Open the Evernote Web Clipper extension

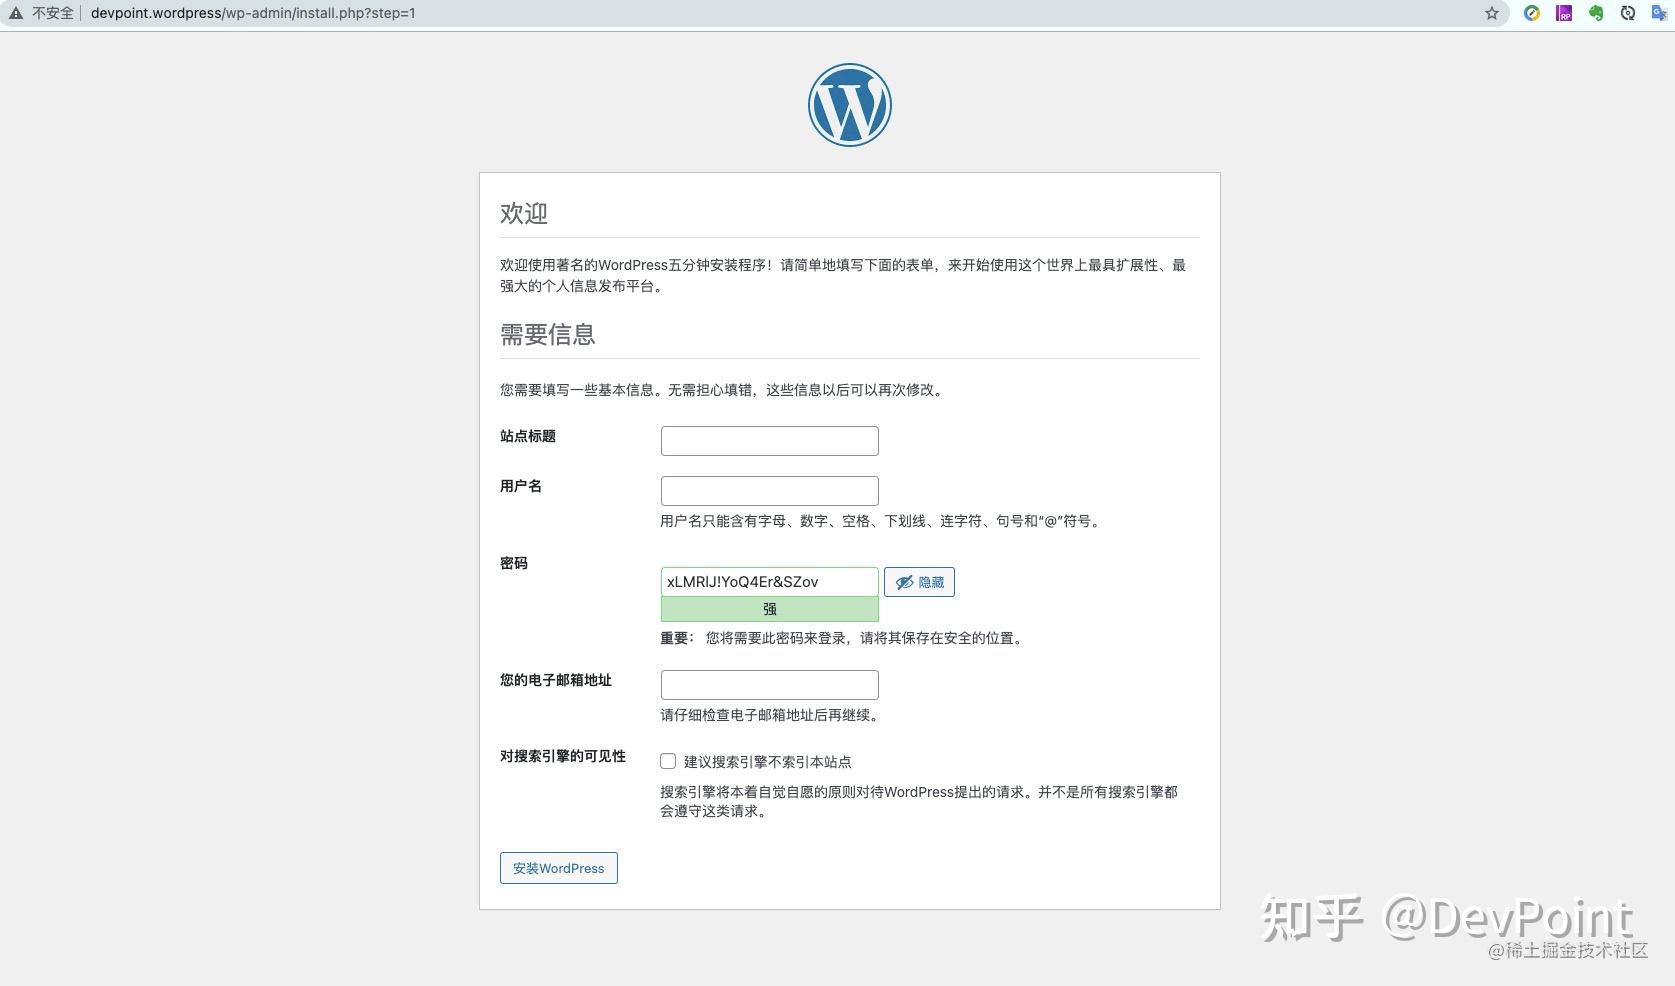click(1596, 14)
